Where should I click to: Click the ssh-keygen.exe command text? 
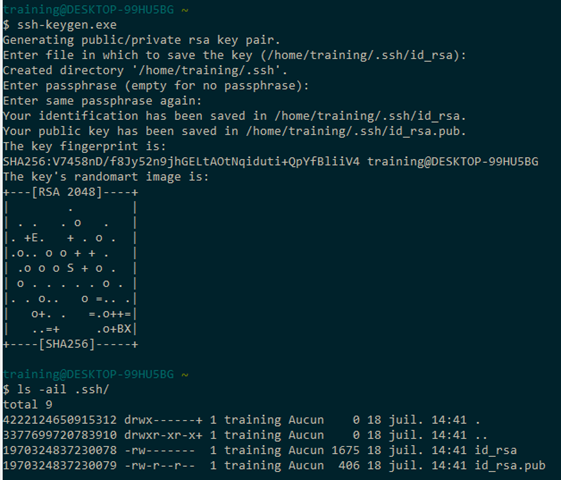click(x=67, y=25)
